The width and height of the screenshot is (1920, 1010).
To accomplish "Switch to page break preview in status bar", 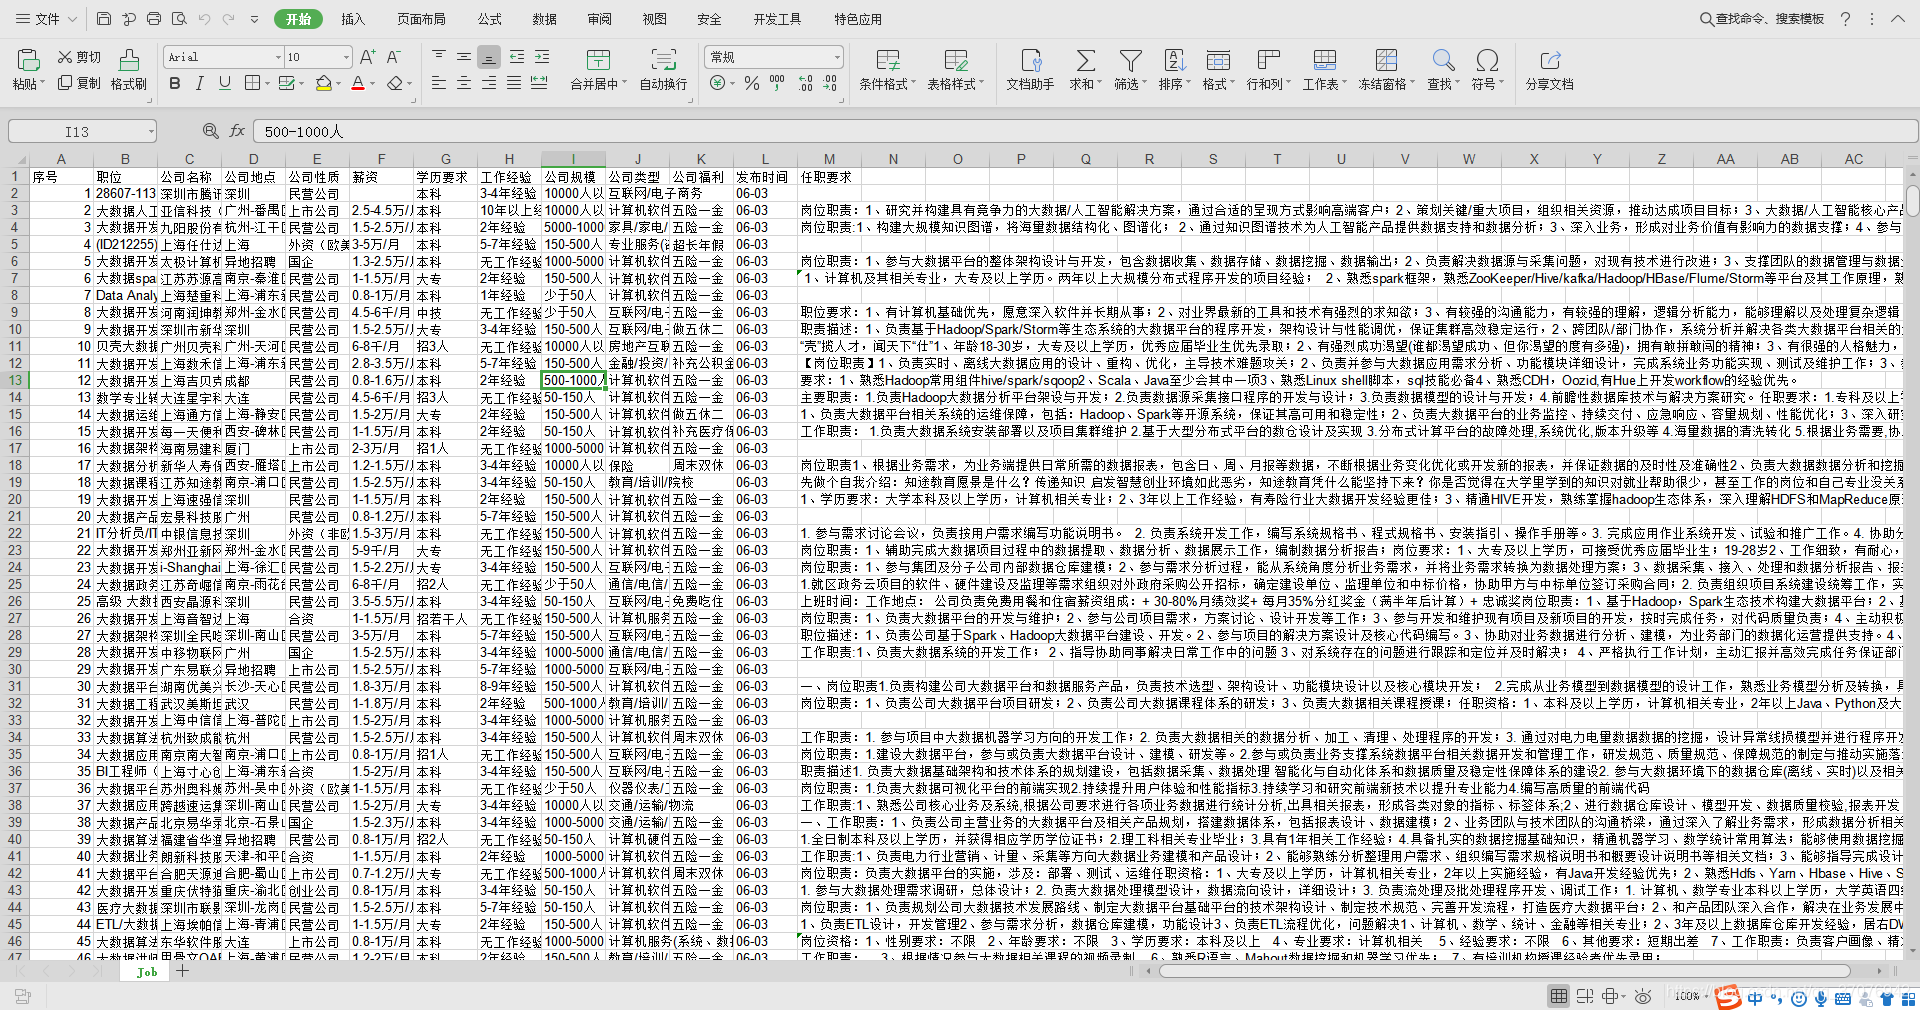I will click(1585, 996).
